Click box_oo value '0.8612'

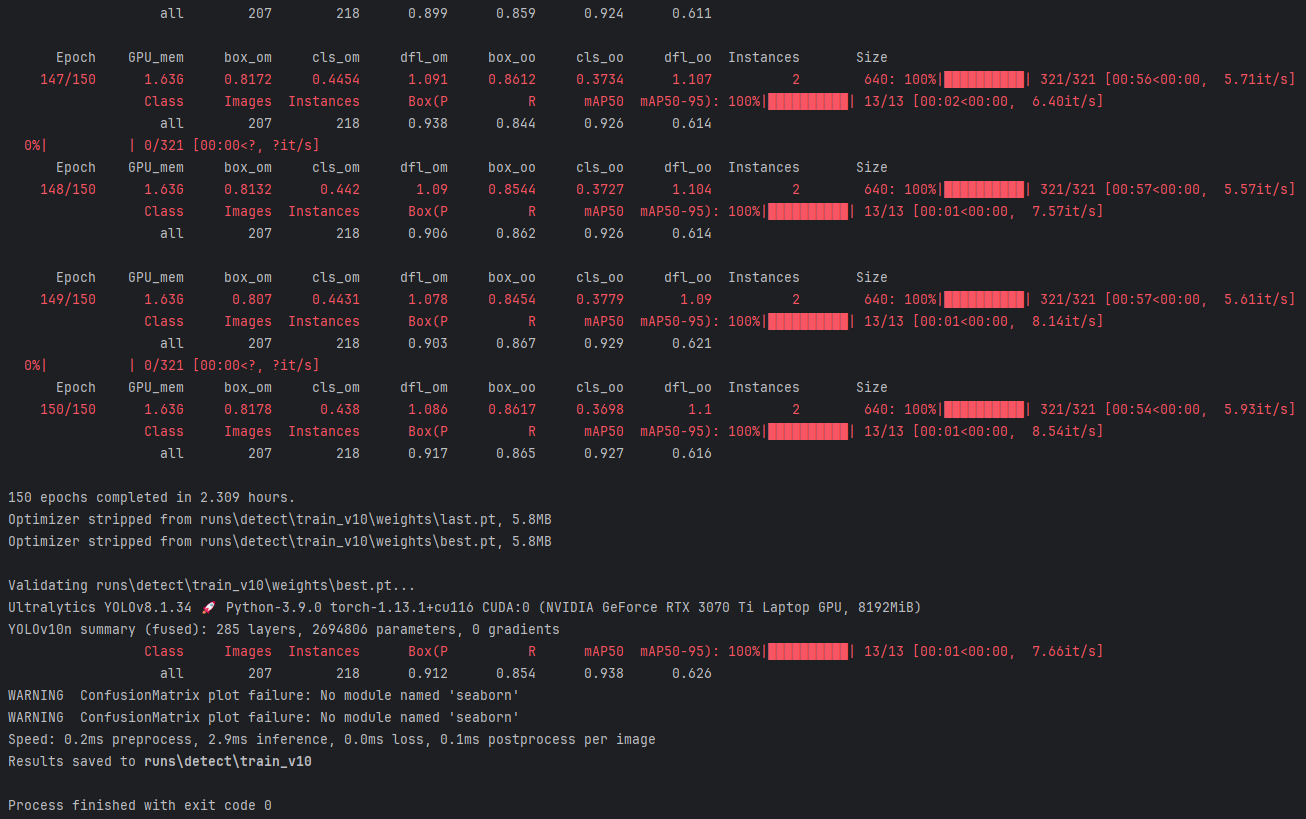pos(512,79)
